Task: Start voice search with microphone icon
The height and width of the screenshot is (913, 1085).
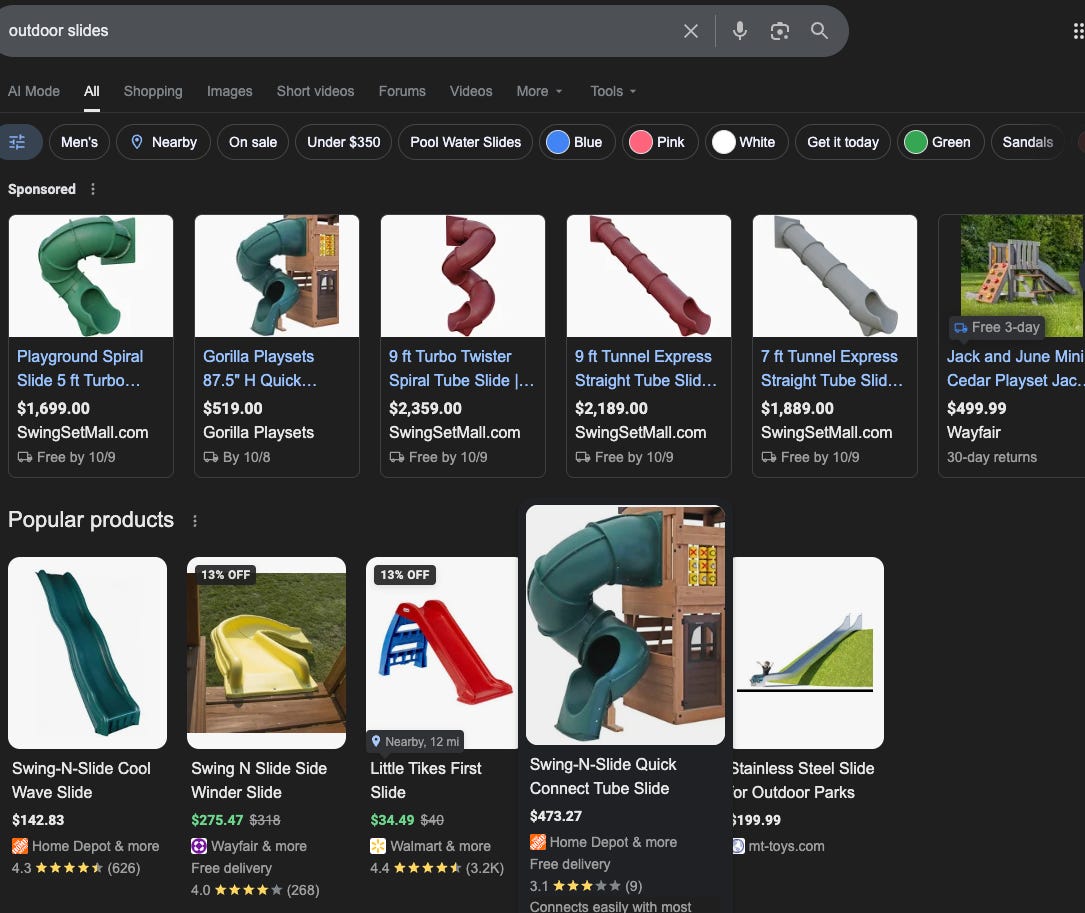Action: pos(739,31)
